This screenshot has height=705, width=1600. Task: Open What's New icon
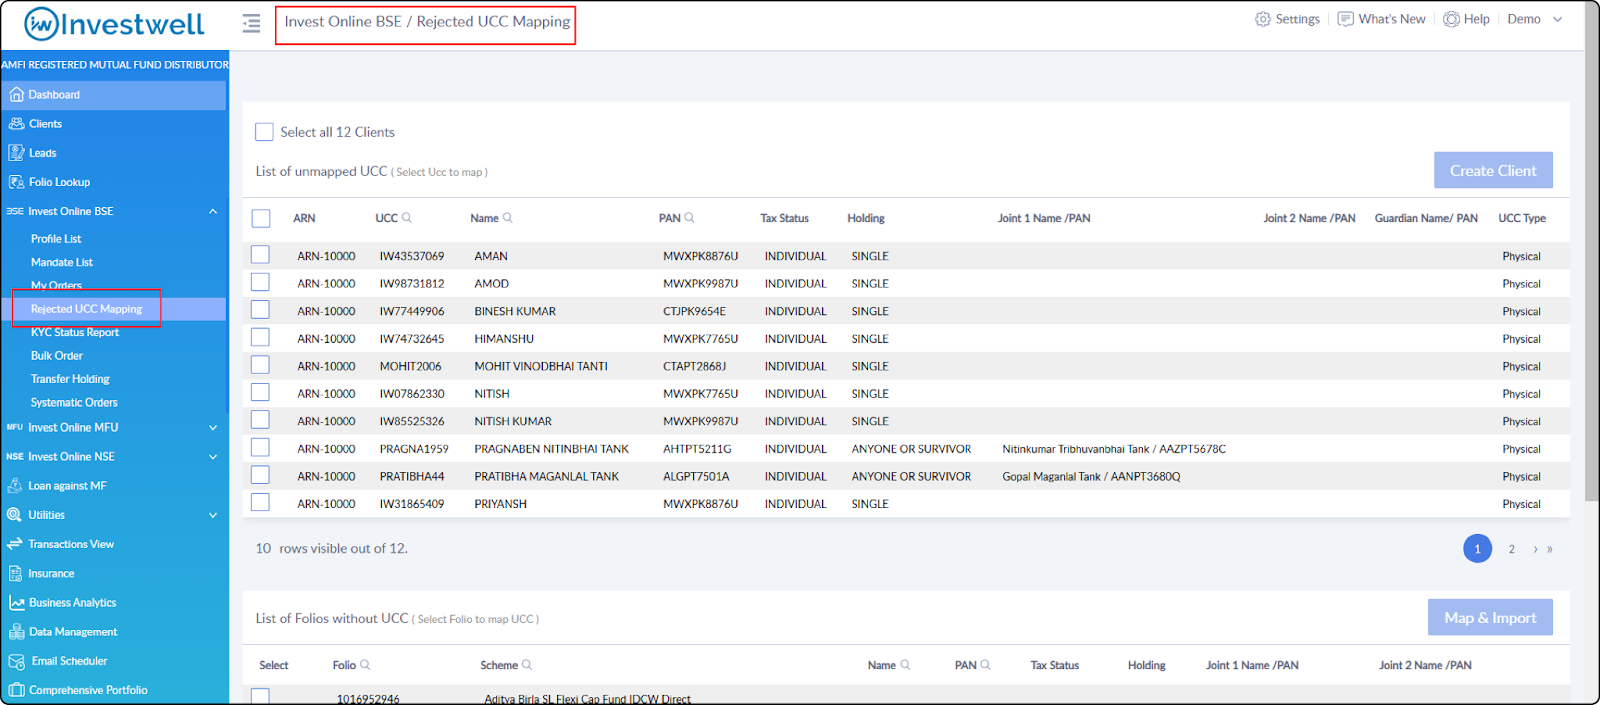(x=1346, y=19)
